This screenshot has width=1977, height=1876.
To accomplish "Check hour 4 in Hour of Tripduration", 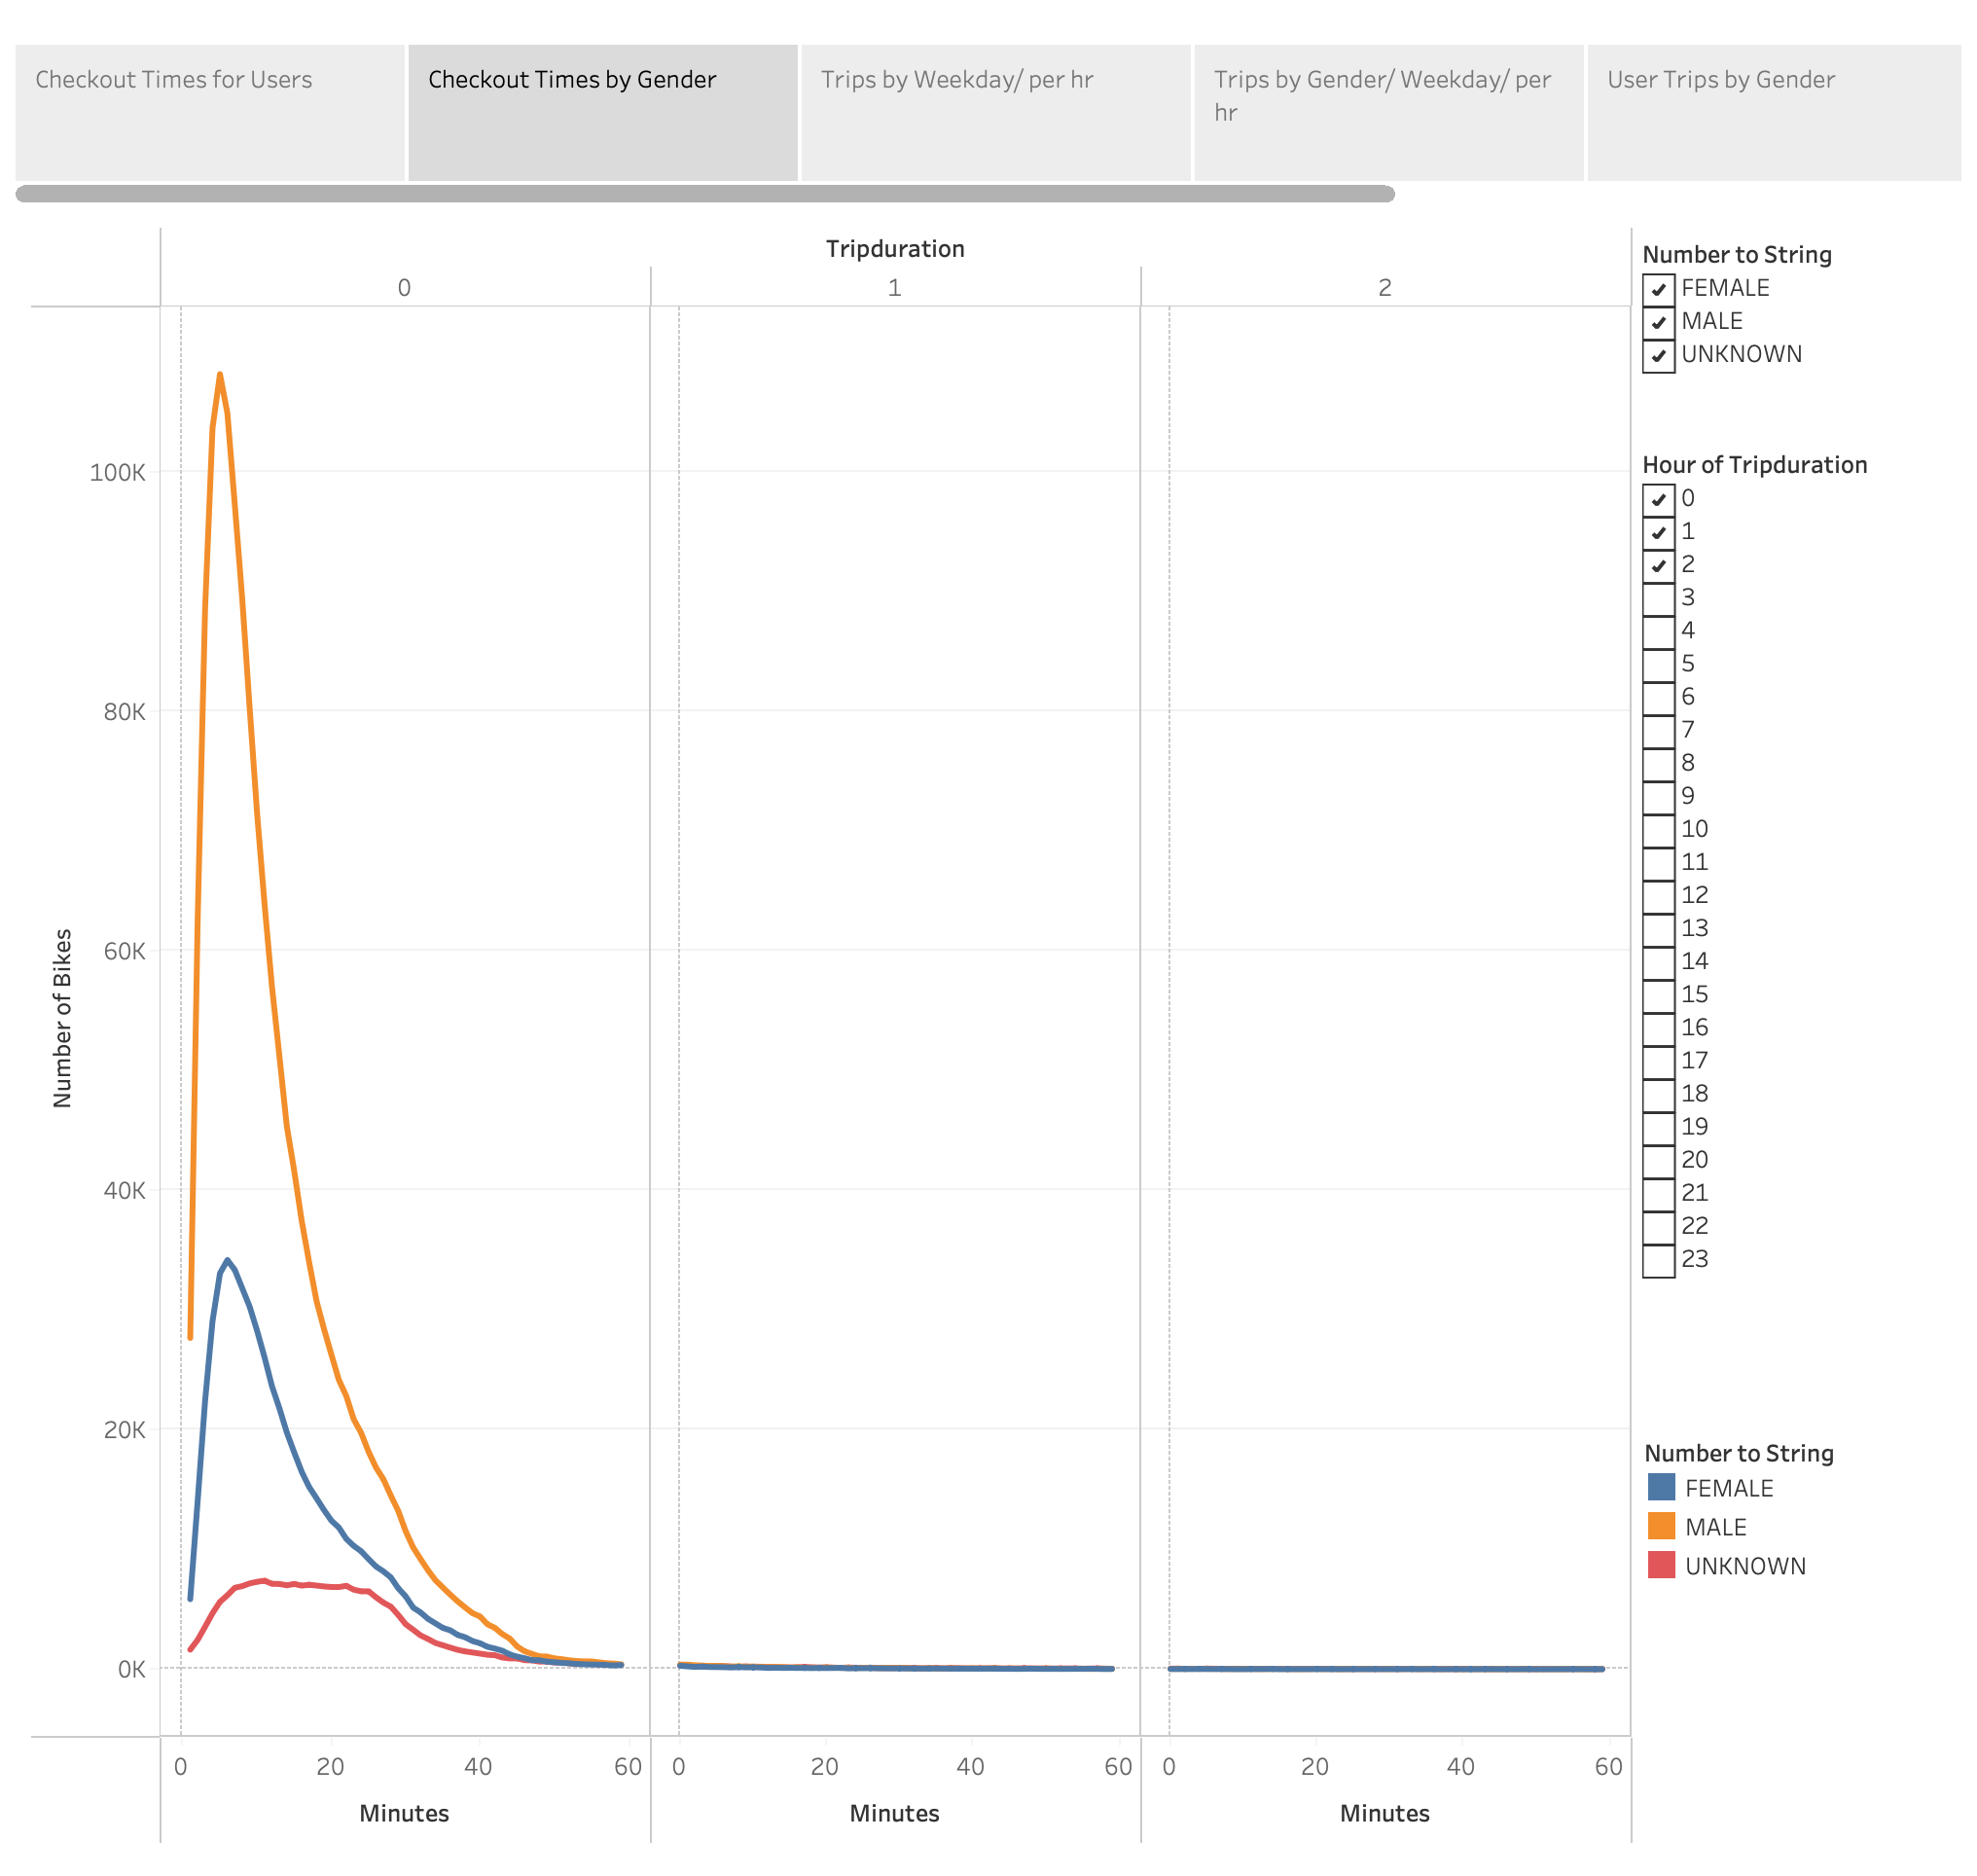I will [x=1659, y=632].
